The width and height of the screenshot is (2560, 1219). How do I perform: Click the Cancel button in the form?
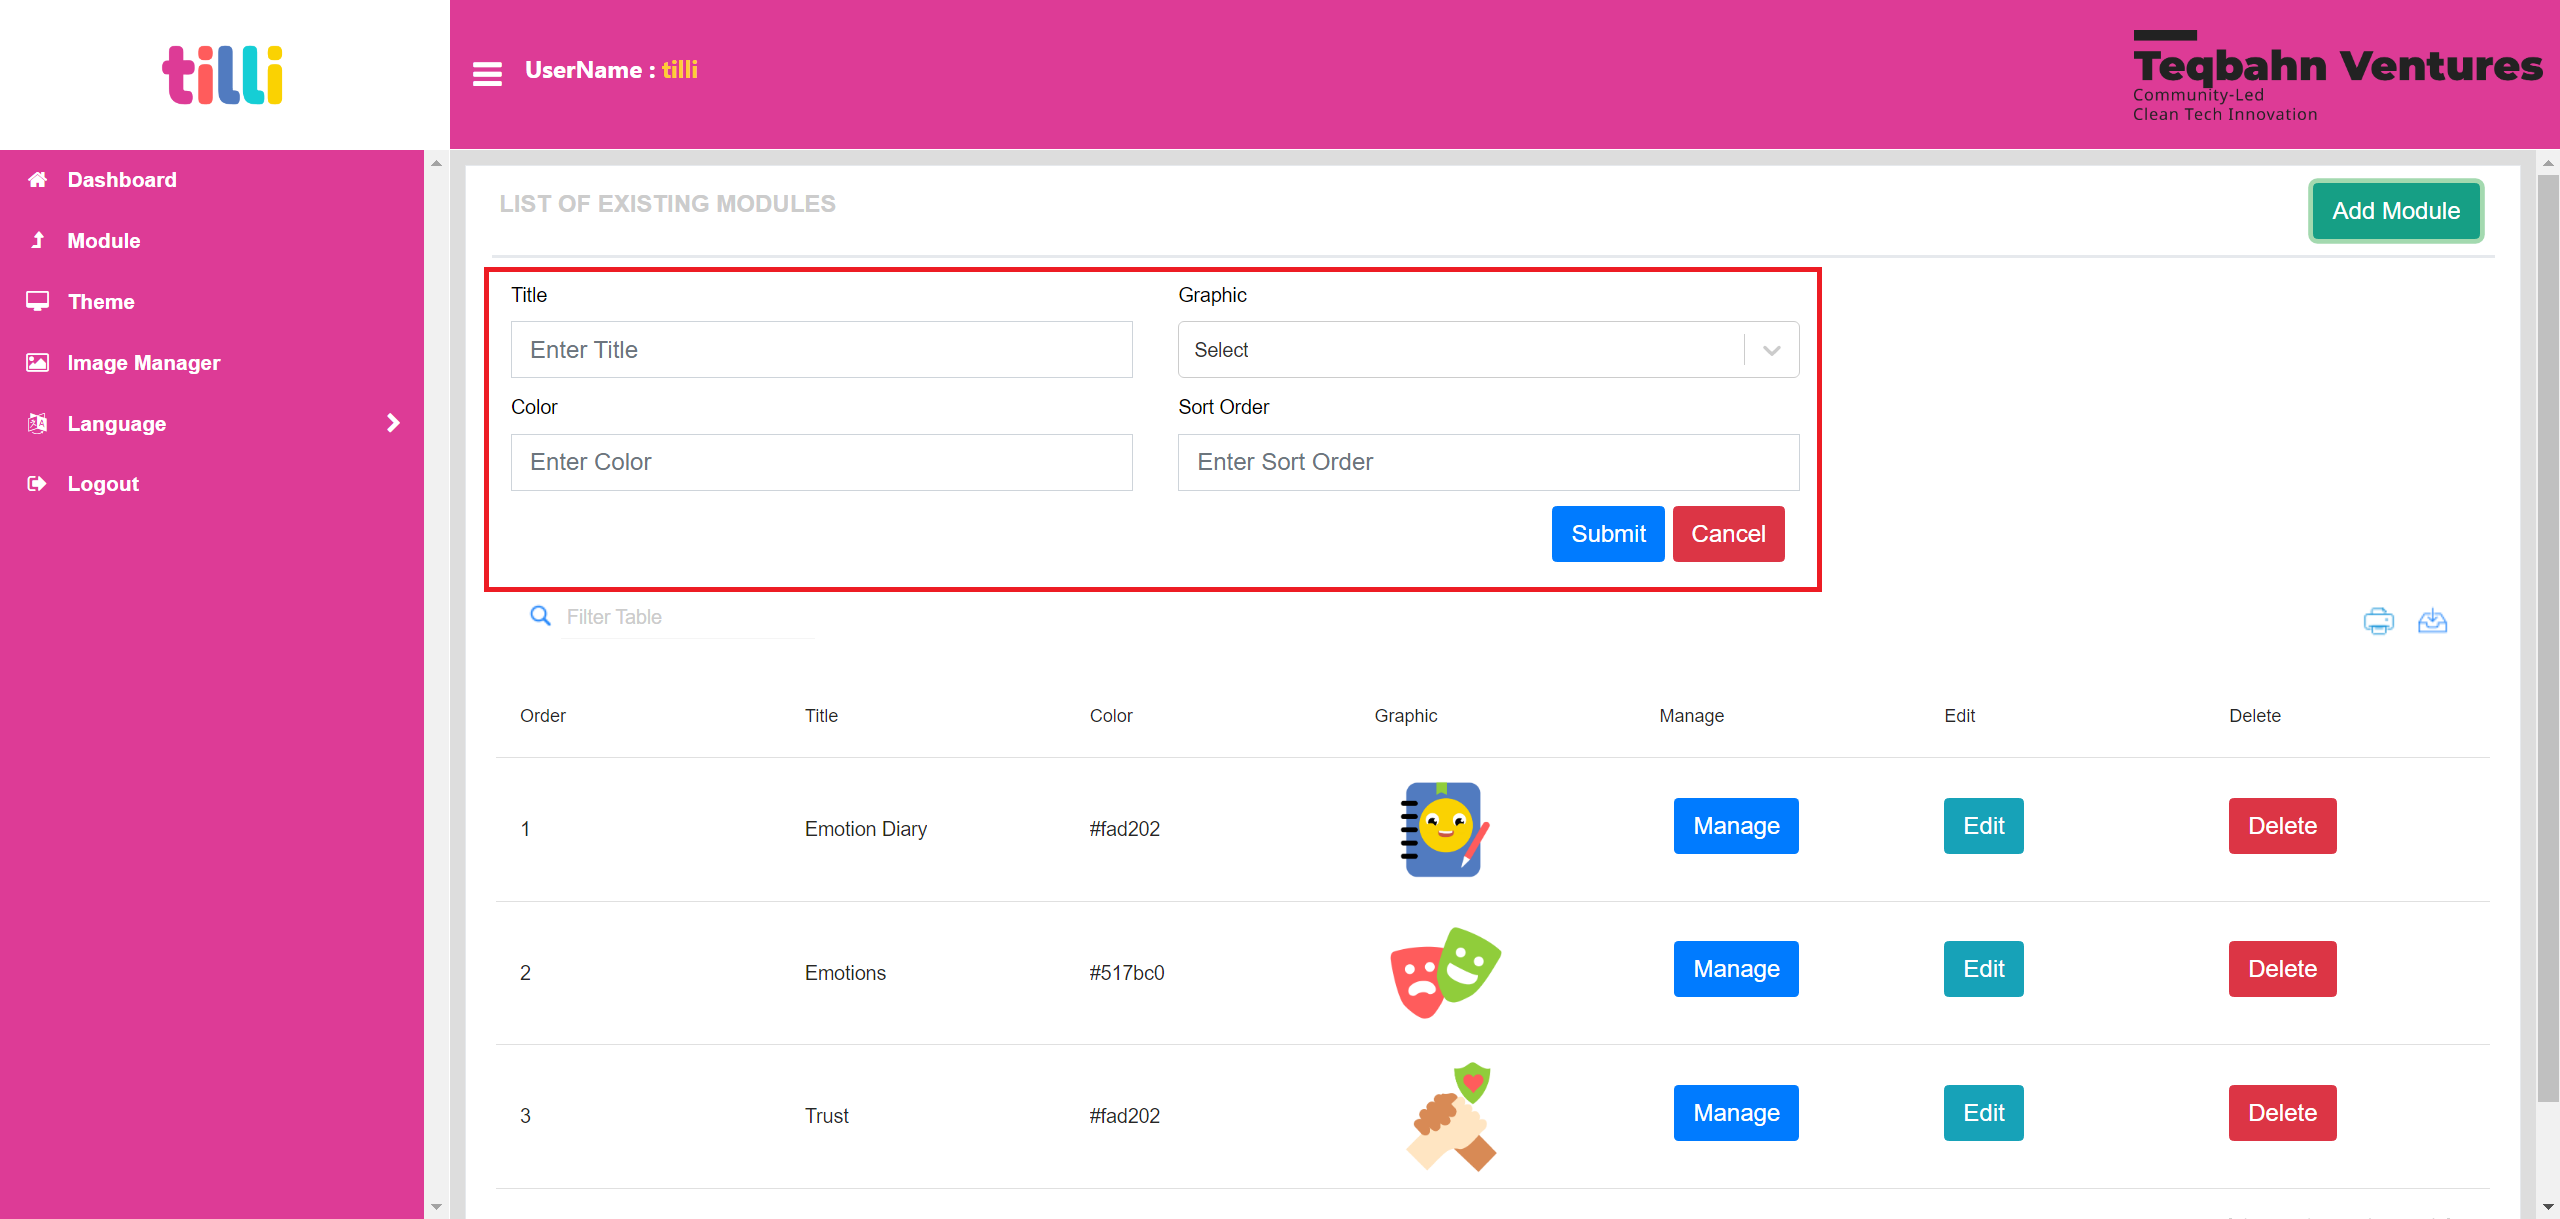click(x=1726, y=534)
